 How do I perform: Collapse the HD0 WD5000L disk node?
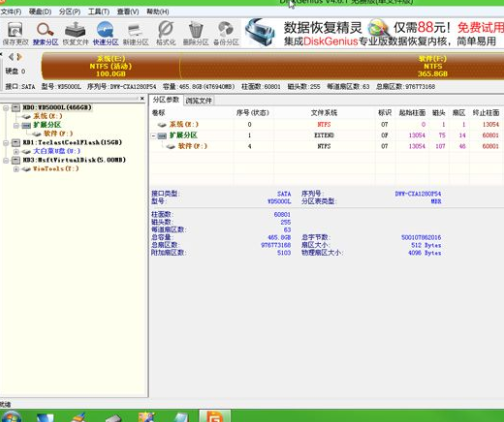click(x=6, y=108)
